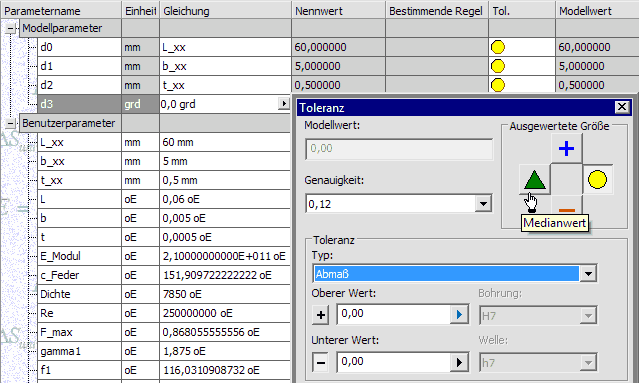Click the Tol. column header
Screen dimensions: 639x383
pos(522,10)
